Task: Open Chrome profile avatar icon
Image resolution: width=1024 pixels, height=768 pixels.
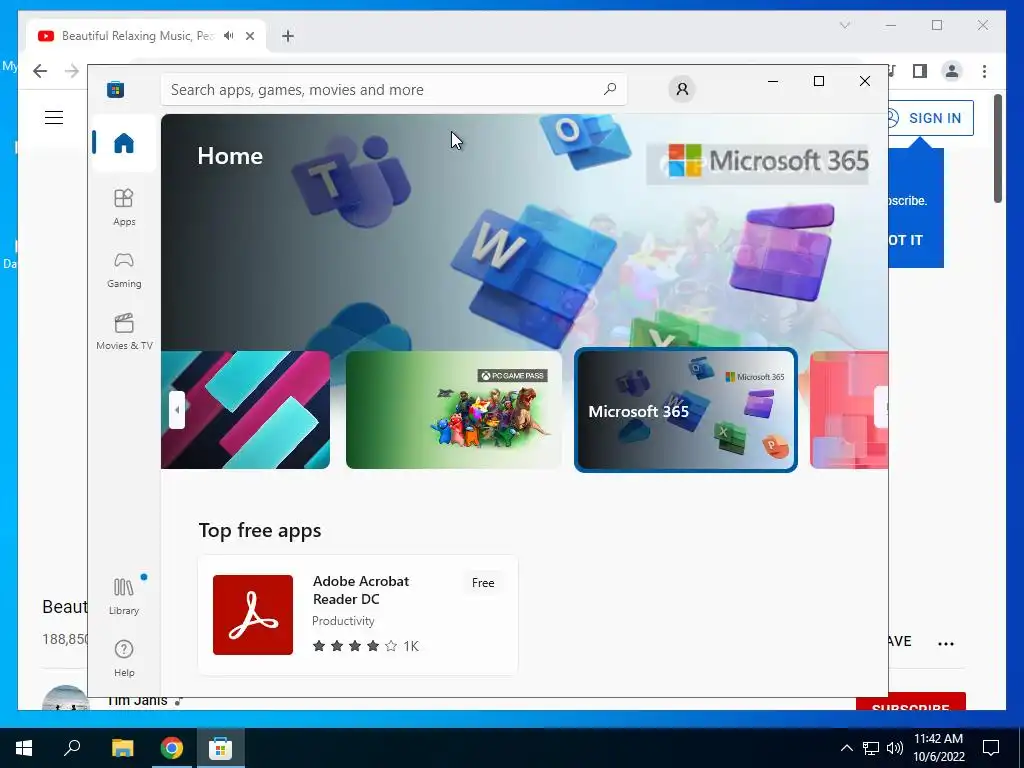Action: (x=952, y=71)
